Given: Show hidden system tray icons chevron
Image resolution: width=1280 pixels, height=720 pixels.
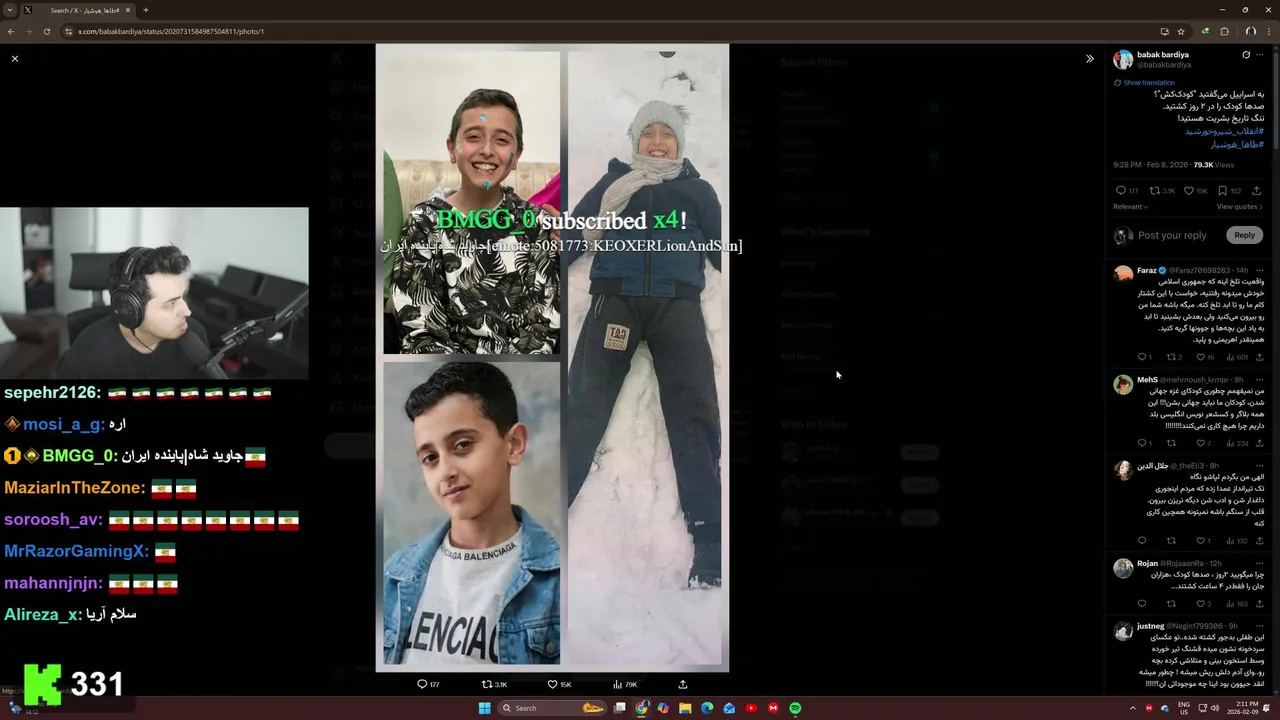Looking at the screenshot, I should point(1133,708).
